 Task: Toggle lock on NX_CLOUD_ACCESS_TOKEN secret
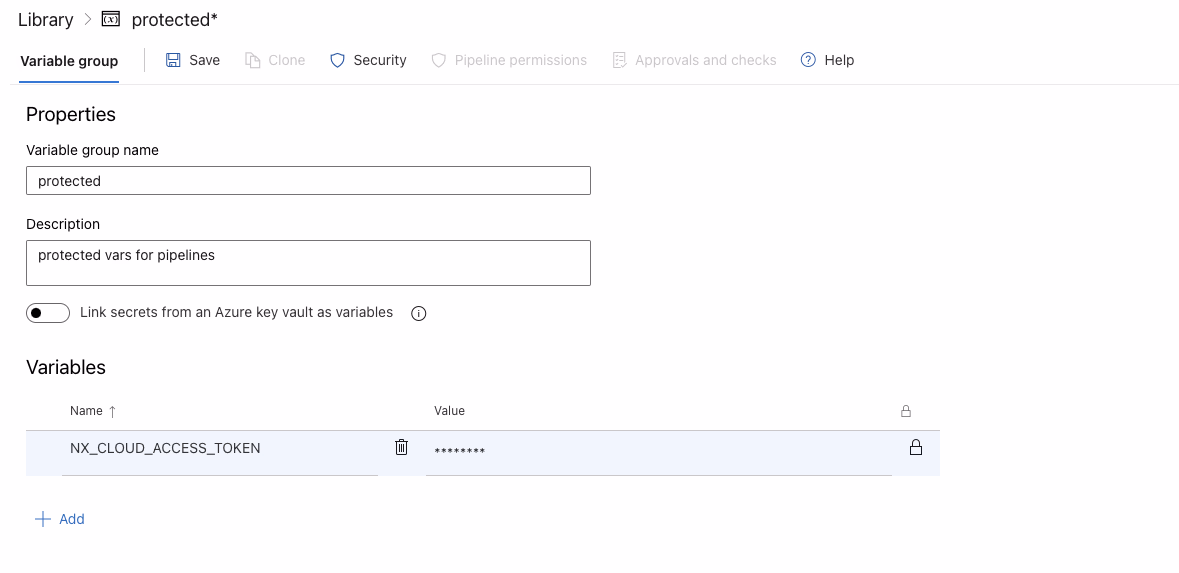point(915,447)
